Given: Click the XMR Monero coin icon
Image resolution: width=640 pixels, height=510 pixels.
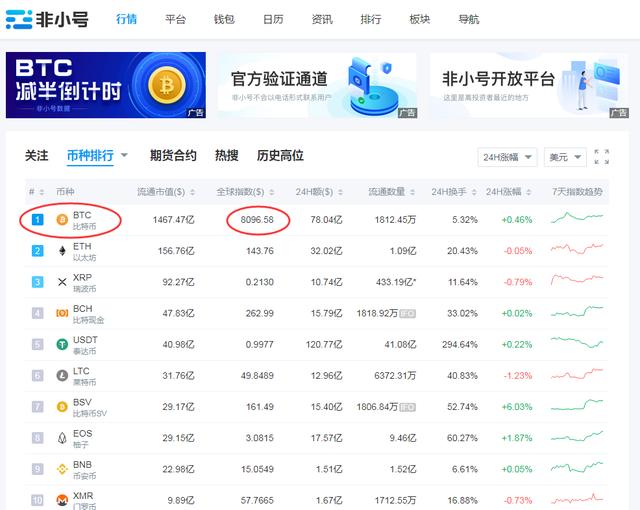Looking at the screenshot, I should coord(62,500).
